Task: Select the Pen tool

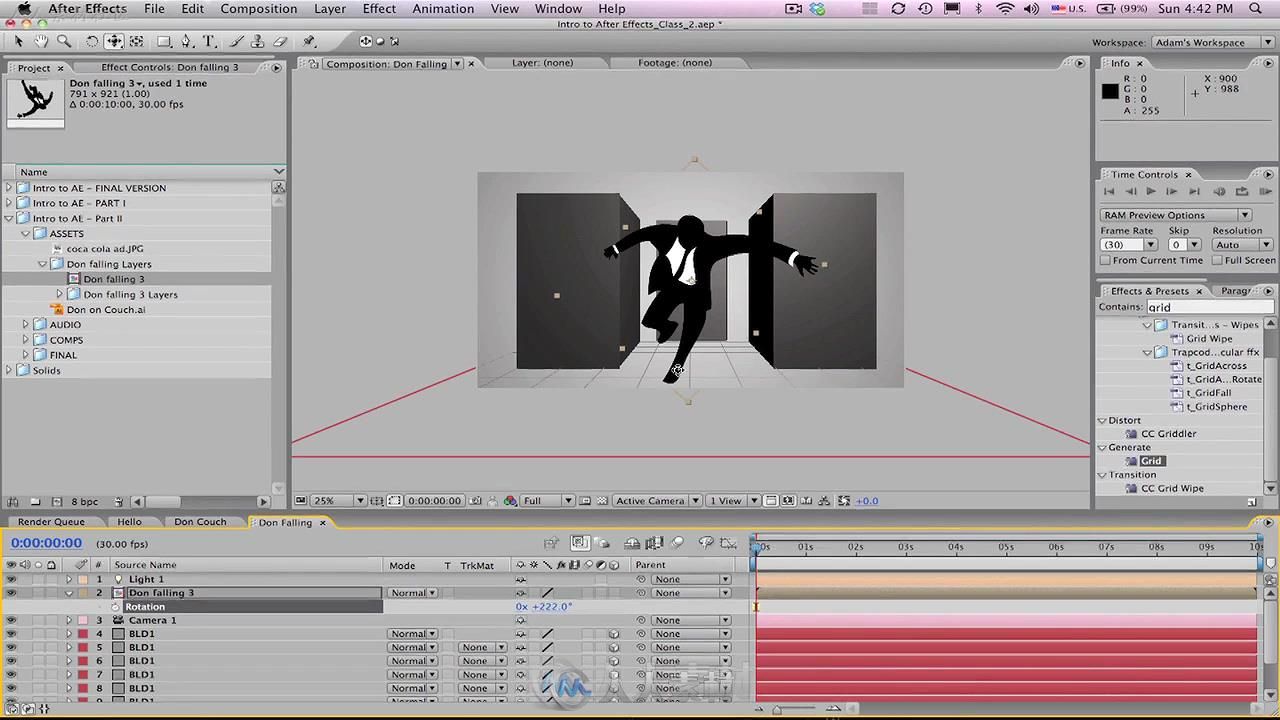Action: pos(187,41)
